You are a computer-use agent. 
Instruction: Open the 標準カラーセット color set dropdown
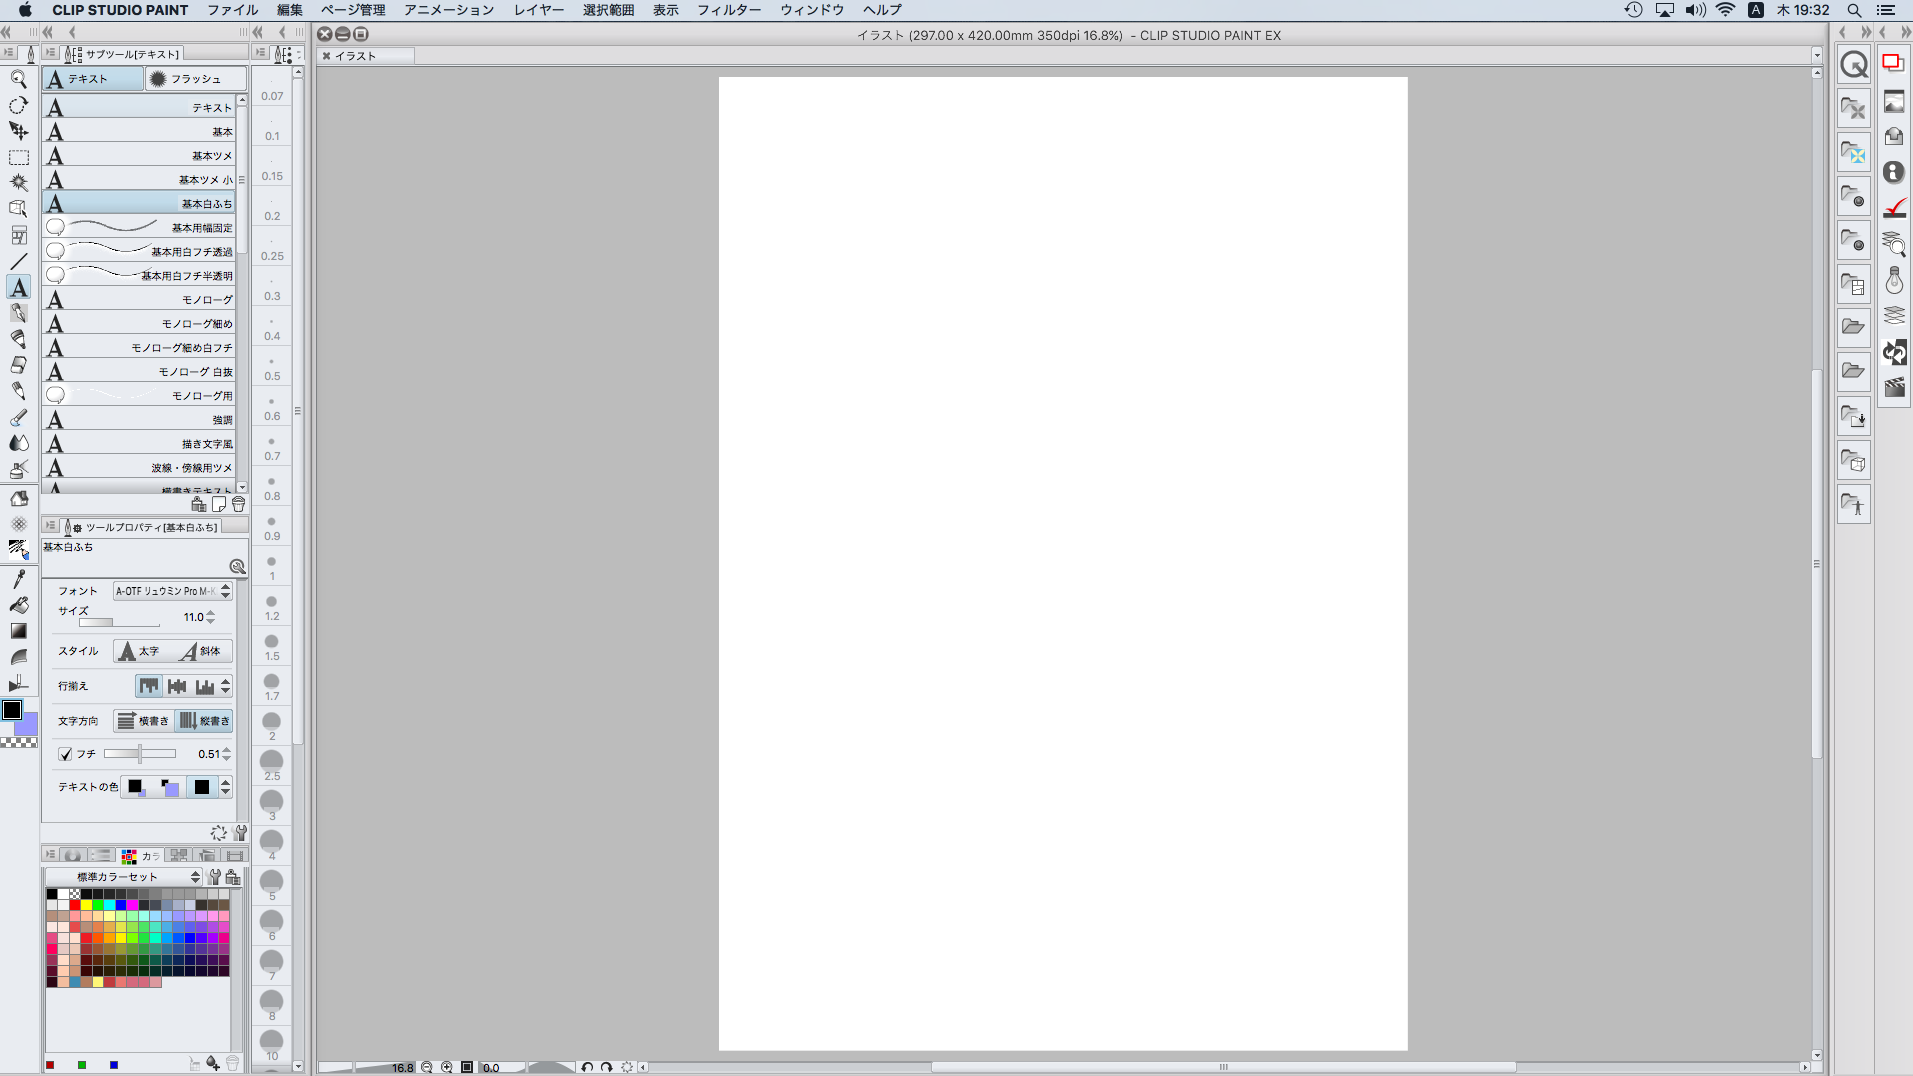125,877
